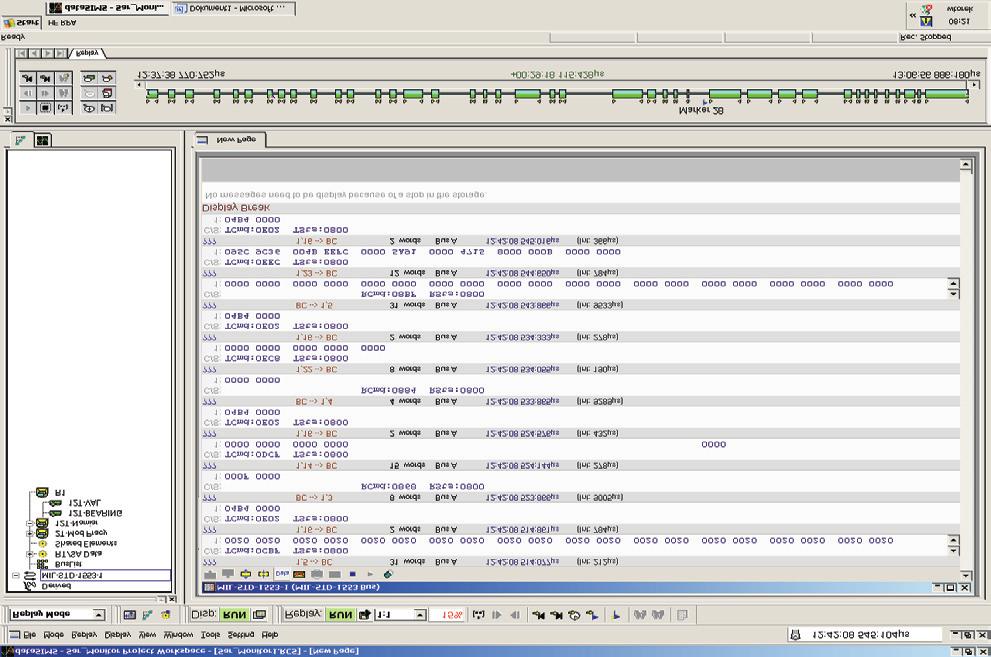Click the first grey book icon in bottom toolbar
Screen dimensions: 991x657
coord(640,615)
